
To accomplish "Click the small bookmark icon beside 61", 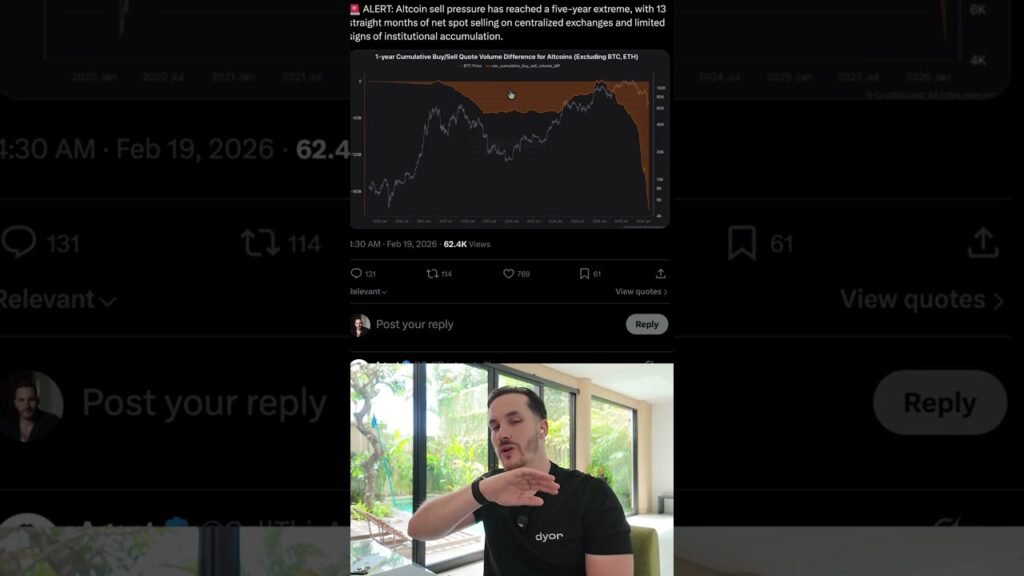I will (584, 274).
